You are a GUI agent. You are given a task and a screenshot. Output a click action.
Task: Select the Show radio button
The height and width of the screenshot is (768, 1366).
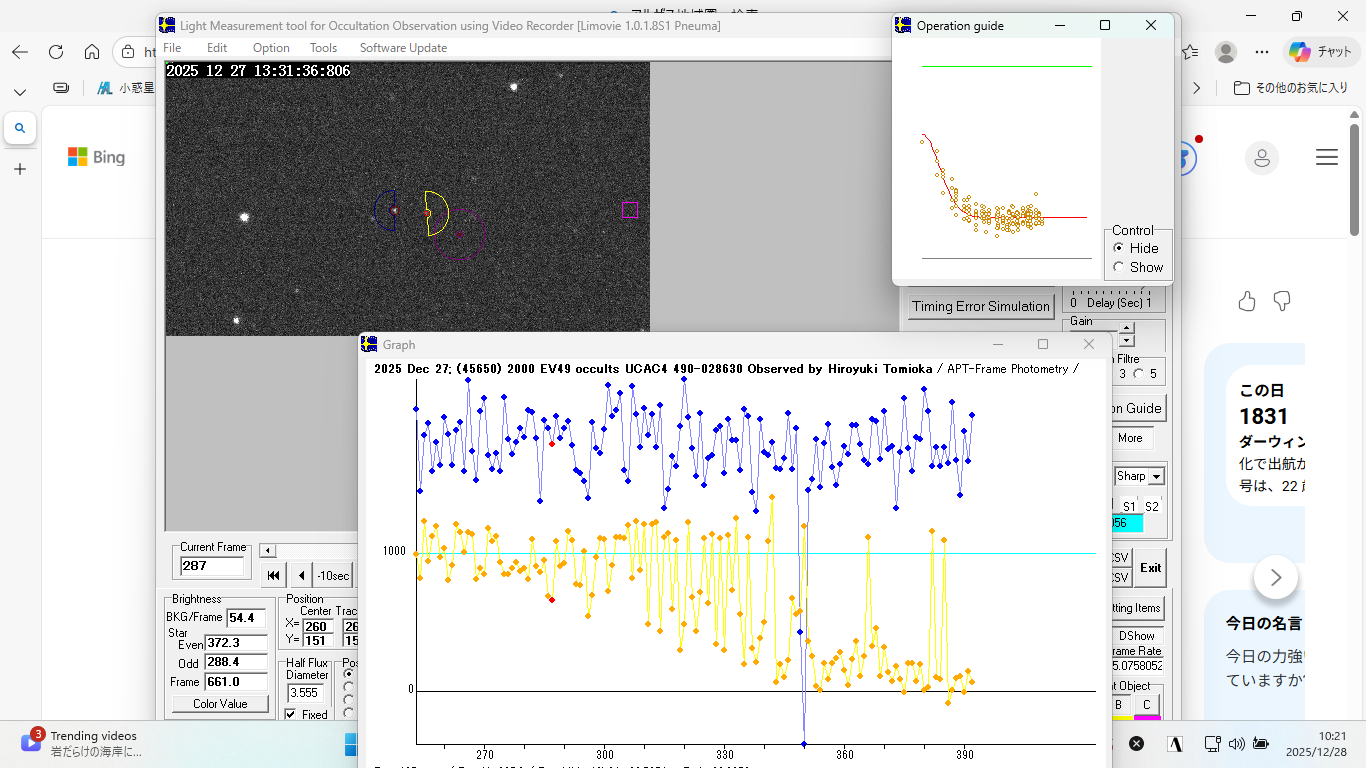pos(1119,267)
